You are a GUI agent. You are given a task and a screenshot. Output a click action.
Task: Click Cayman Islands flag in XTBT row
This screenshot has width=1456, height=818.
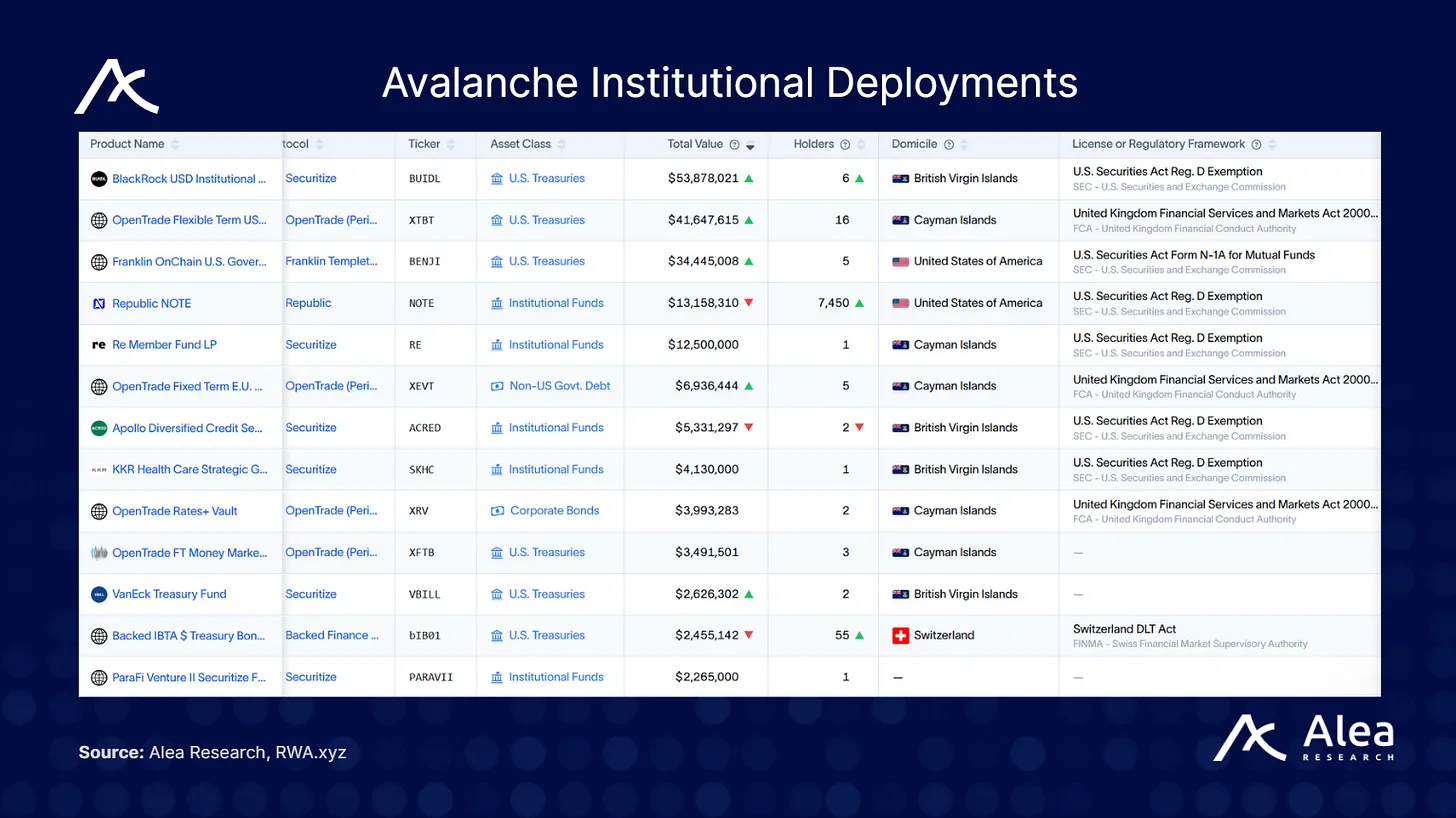coord(900,220)
